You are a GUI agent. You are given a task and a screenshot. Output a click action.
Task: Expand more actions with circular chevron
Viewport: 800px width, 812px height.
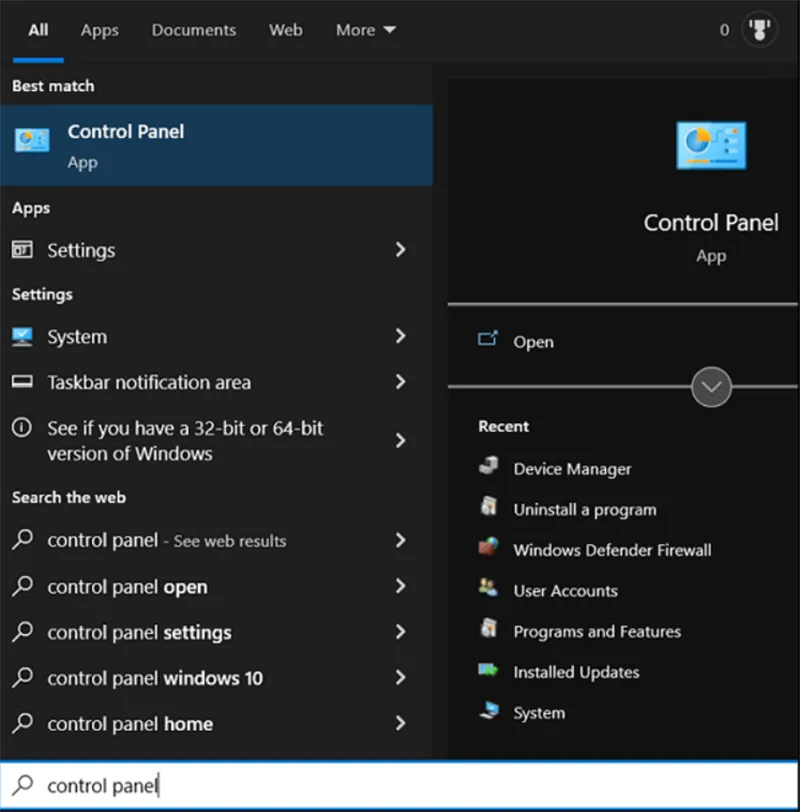[711, 387]
